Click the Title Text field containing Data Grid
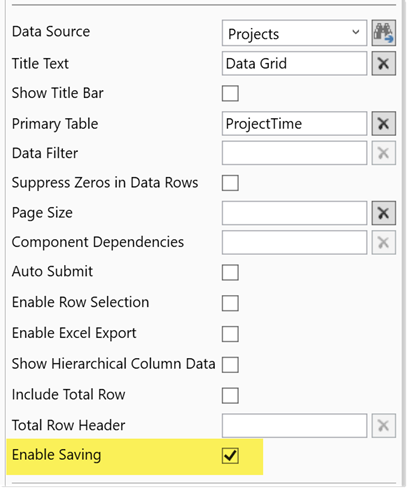Image resolution: width=408 pixels, height=489 pixels. point(294,63)
